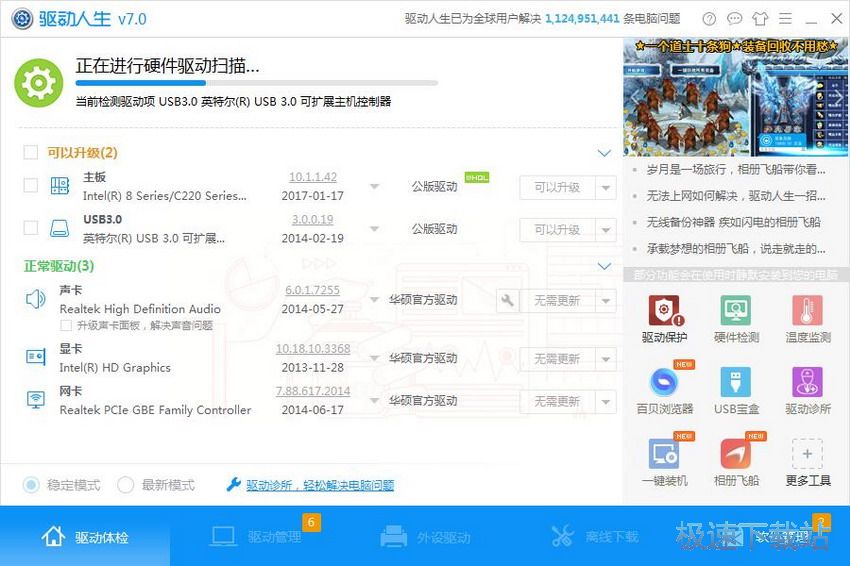Open the 硬件检测 tool
The width and height of the screenshot is (850, 566).
(736, 319)
